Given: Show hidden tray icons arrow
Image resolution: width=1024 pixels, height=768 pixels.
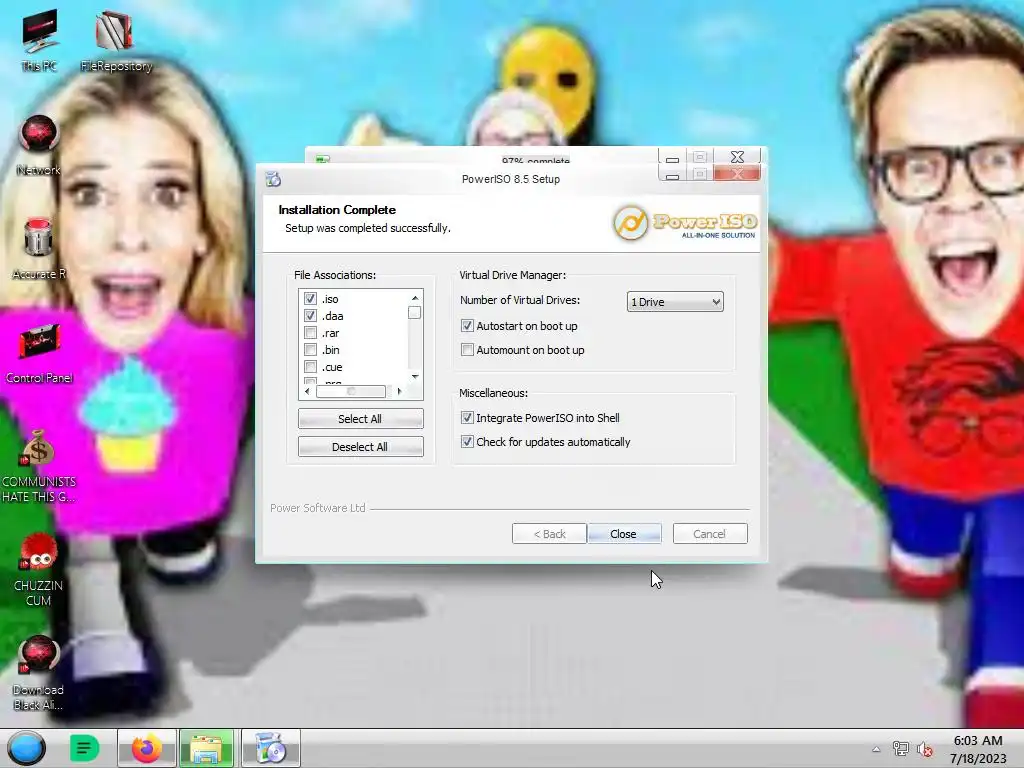Looking at the screenshot, I should tap(876, 749).
